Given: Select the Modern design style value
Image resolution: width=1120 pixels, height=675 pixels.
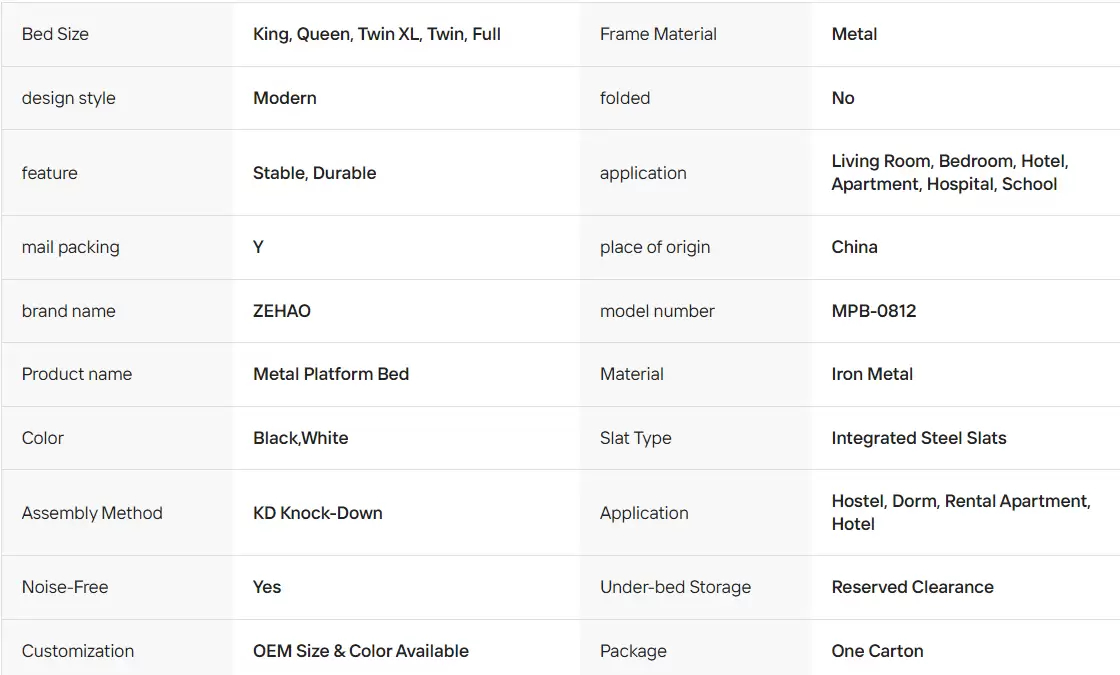Looking at the screenshot, I should point(284,98).
